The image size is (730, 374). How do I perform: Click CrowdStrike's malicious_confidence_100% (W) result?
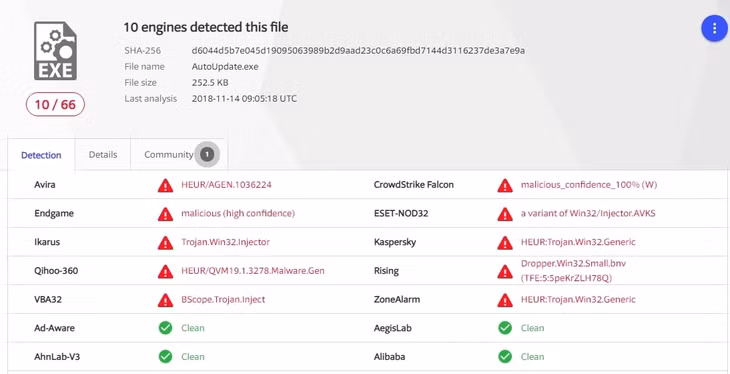(x=589, y=185)
